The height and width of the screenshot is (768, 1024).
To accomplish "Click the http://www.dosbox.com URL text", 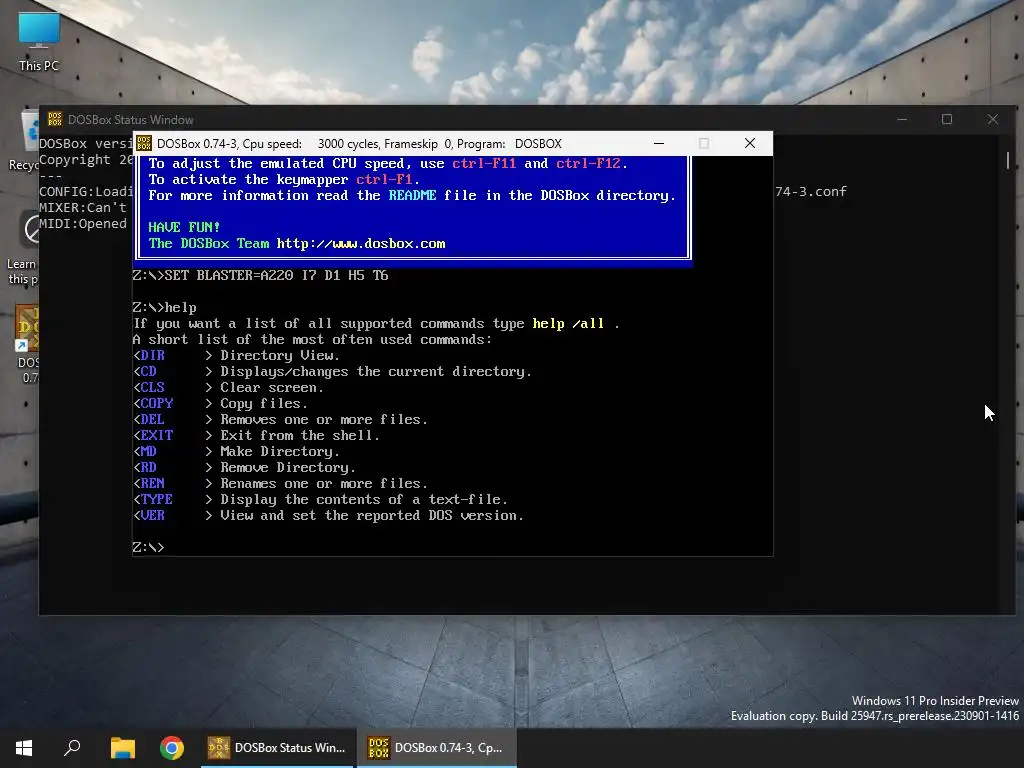I will click(x=360, y=244).
